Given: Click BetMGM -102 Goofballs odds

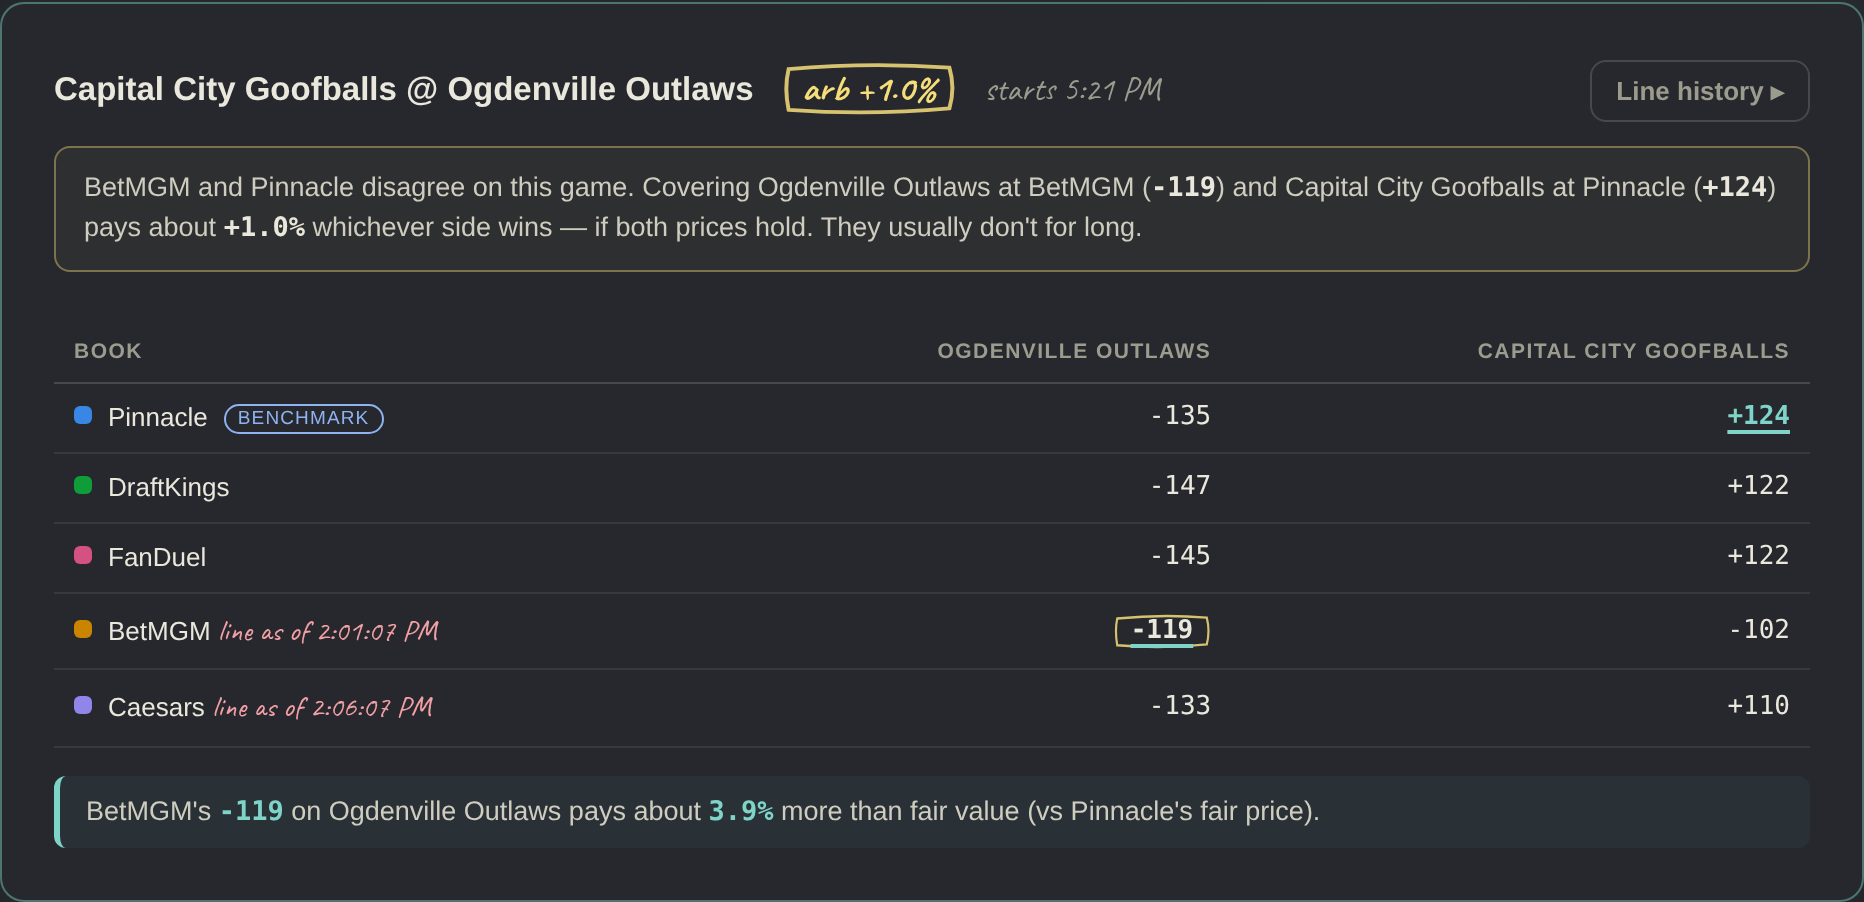Looking at the screenshot, I should [1760, 630].
